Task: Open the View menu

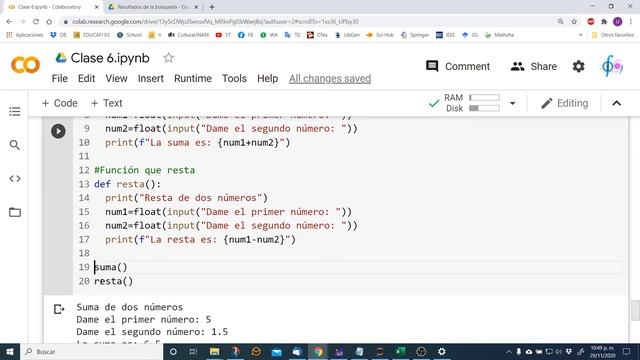Action: point(116,78)
